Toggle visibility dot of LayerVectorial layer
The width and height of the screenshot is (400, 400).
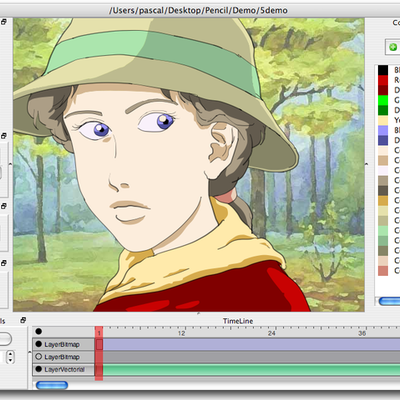click(x=39, y=369)
